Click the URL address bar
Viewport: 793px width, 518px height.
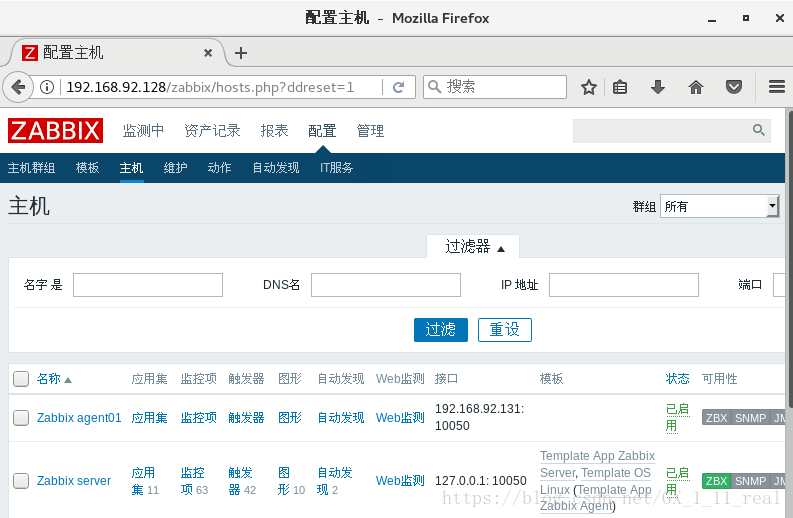pos(223,87)
